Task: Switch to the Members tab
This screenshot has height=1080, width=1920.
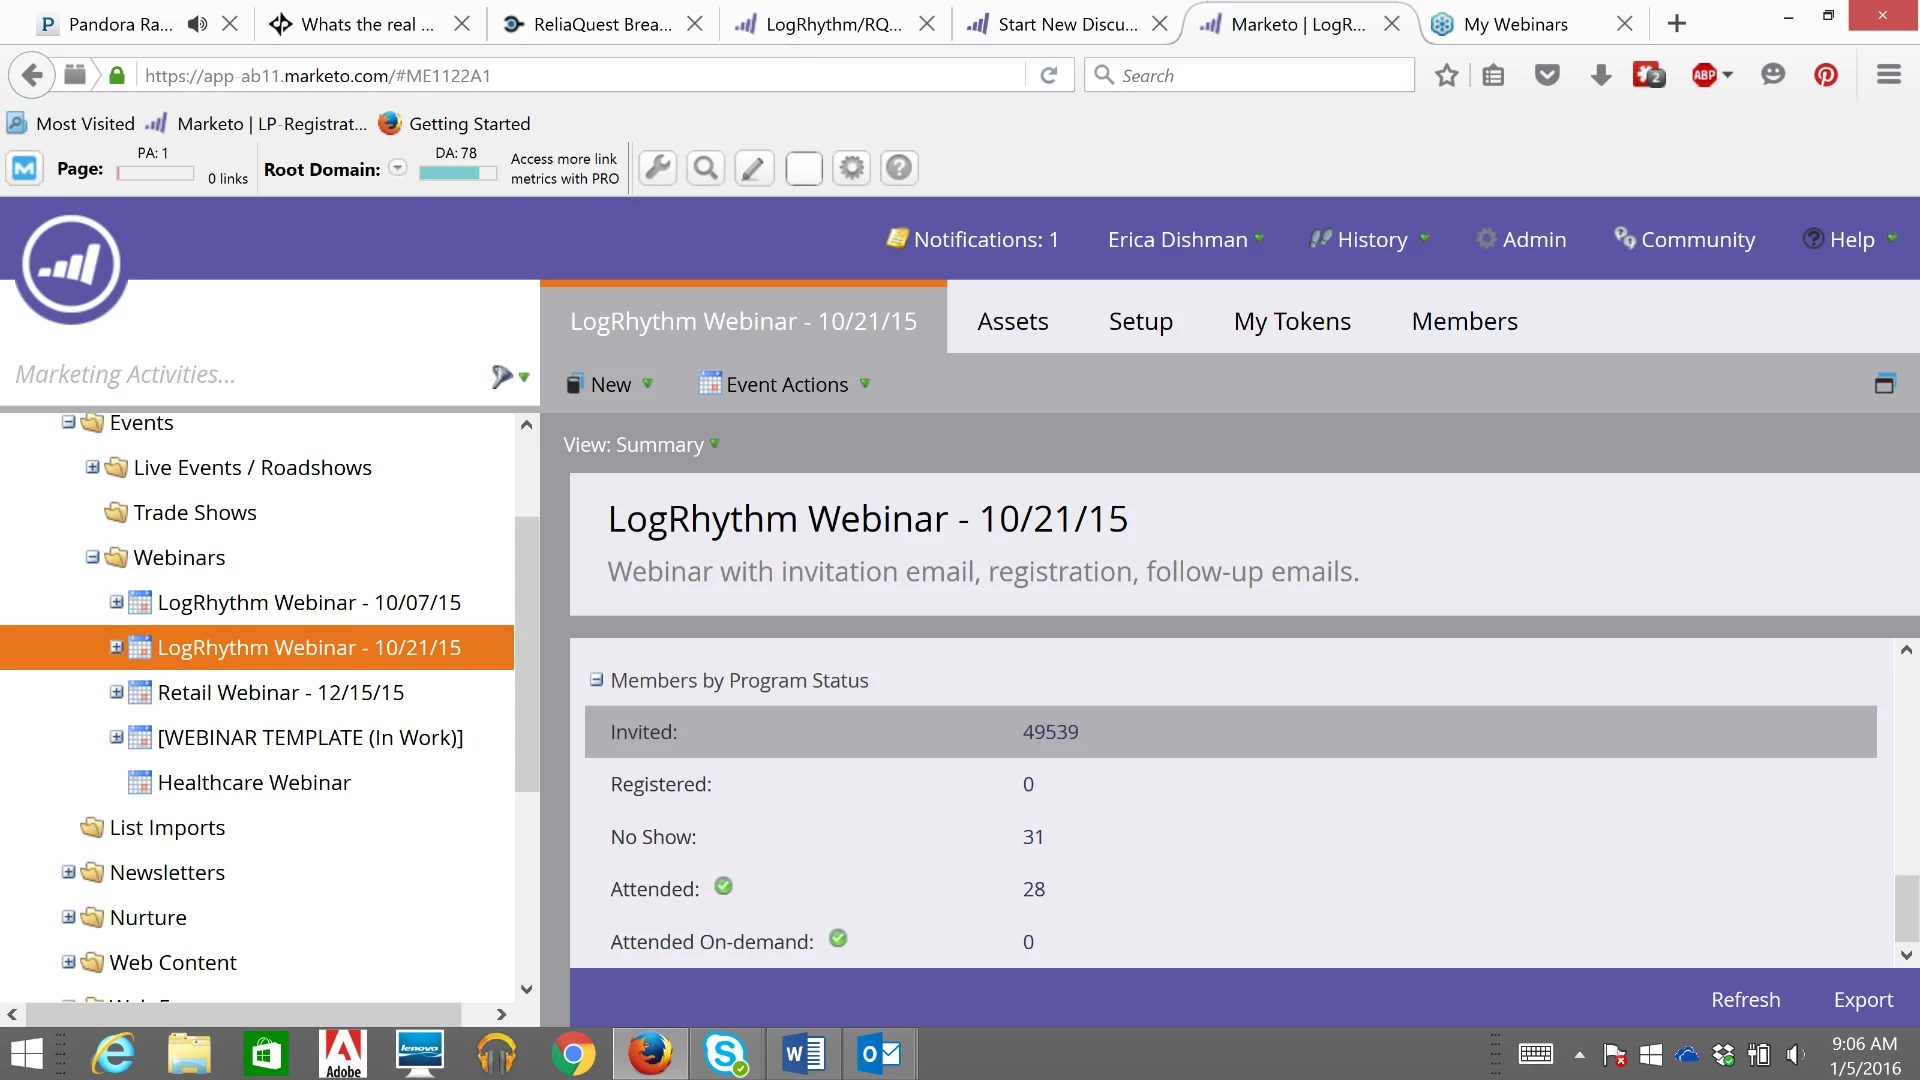Action: coord(1464,321)
